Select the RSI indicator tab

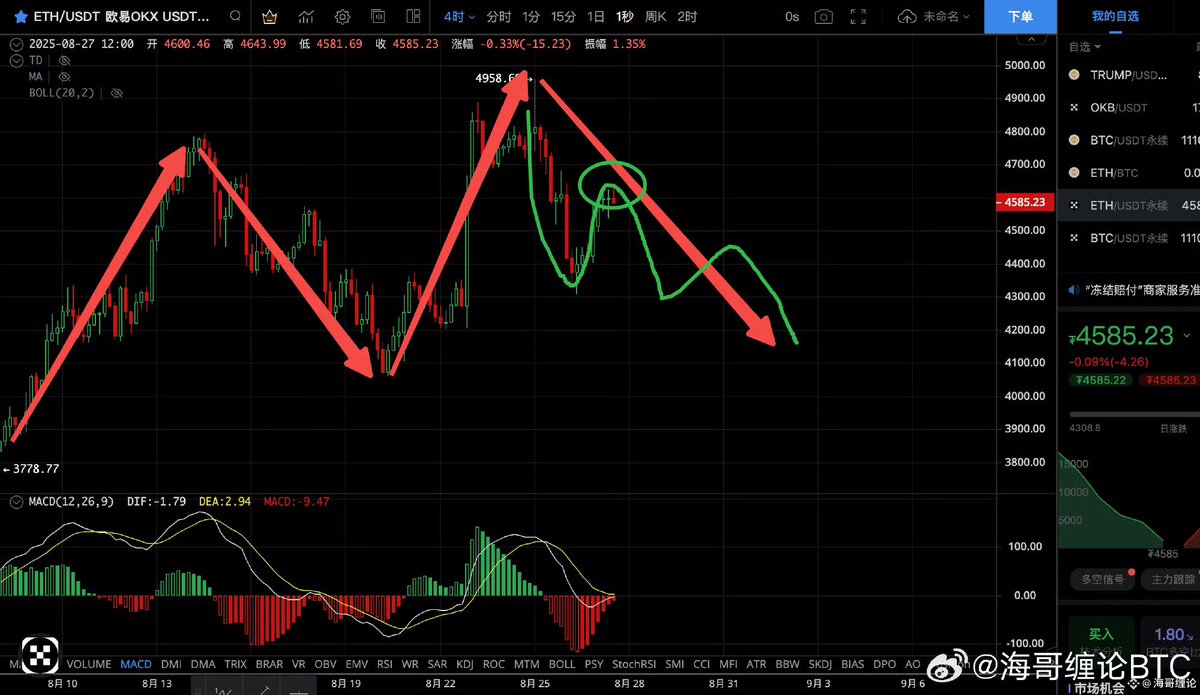(x=385, y=664)
